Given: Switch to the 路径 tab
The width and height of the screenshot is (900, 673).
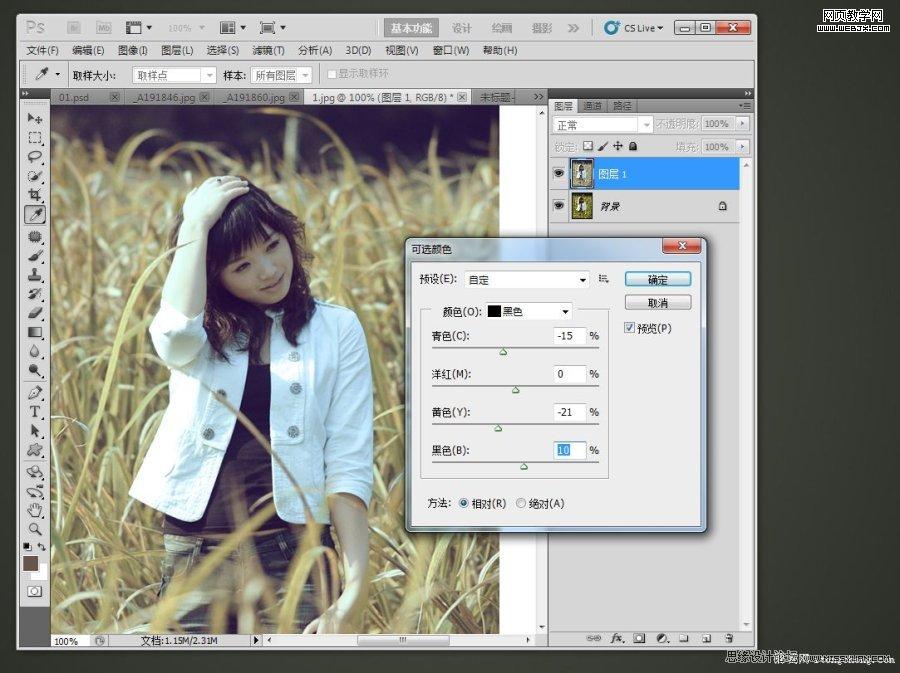Looking at the screenshot, I should pyautogui.click(x=622, y=106).
